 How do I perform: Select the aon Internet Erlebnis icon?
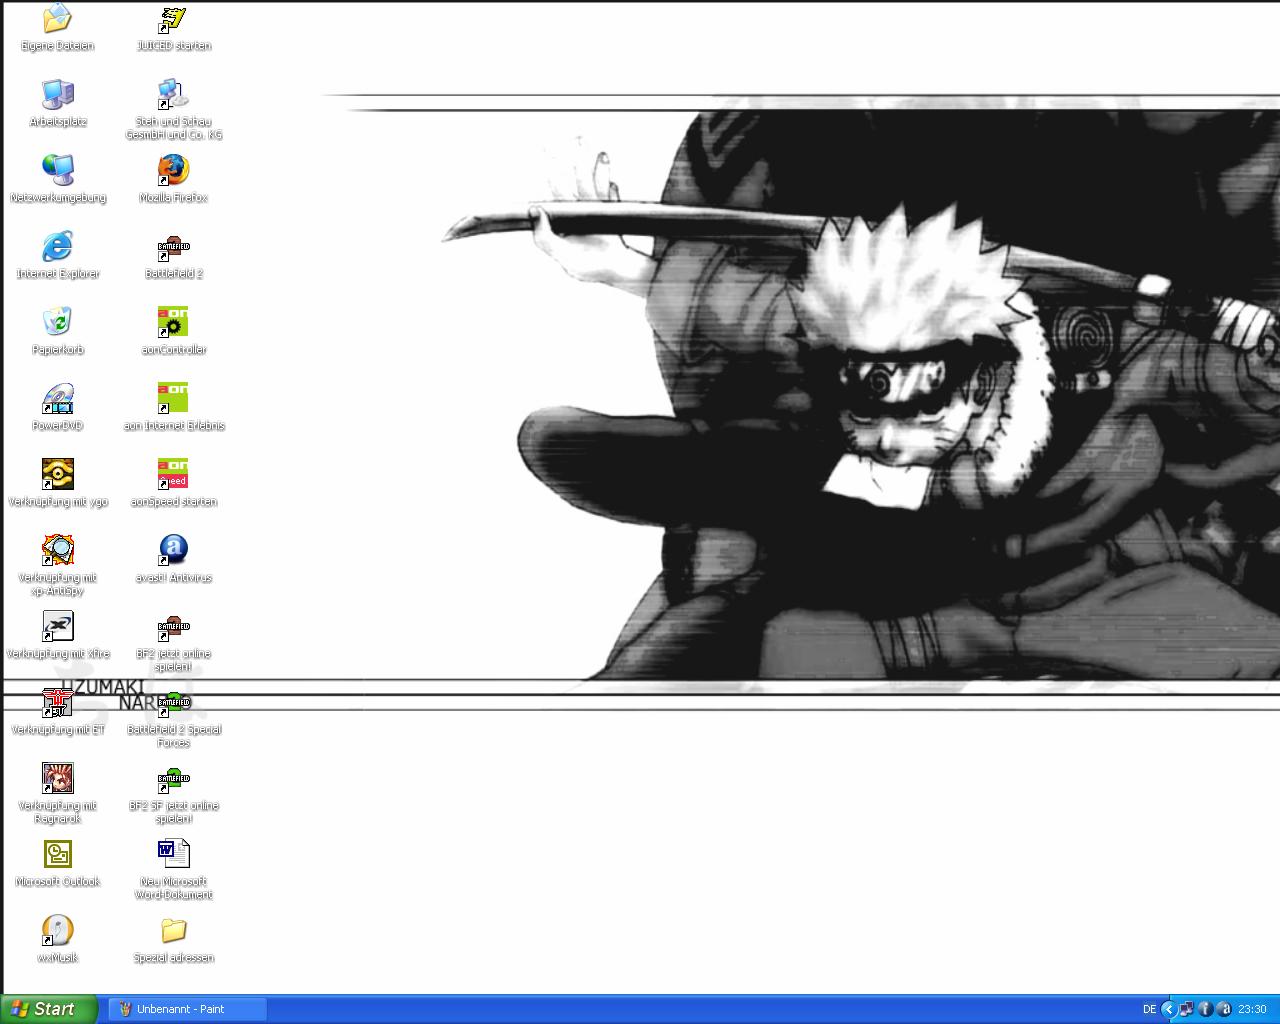click(174, 398)
